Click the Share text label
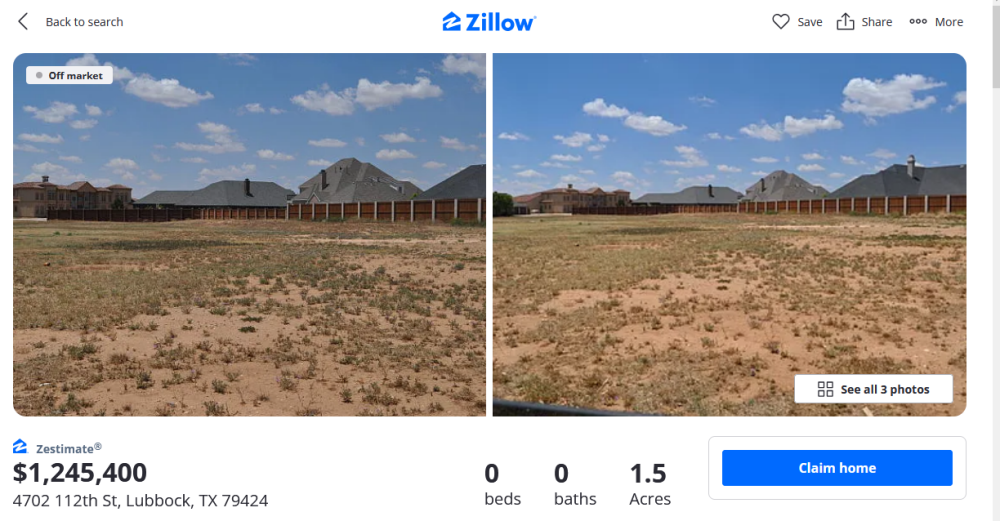1000x521 pixels. (877, 22)
